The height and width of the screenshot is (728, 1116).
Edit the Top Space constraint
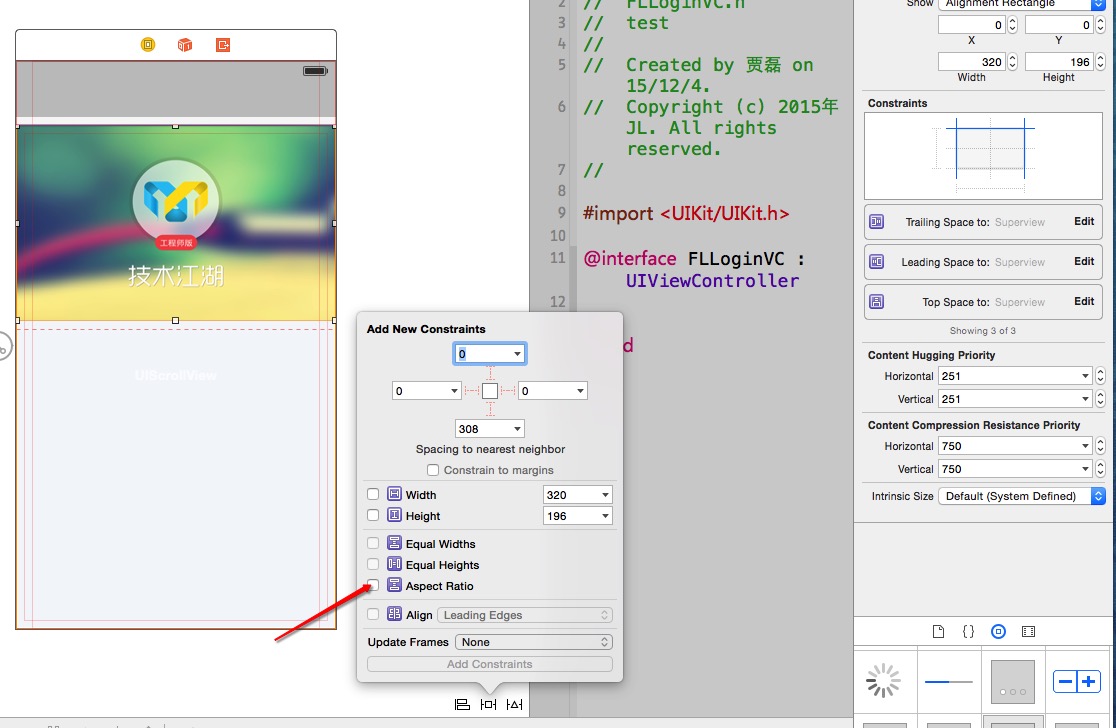click(1084, 301)
